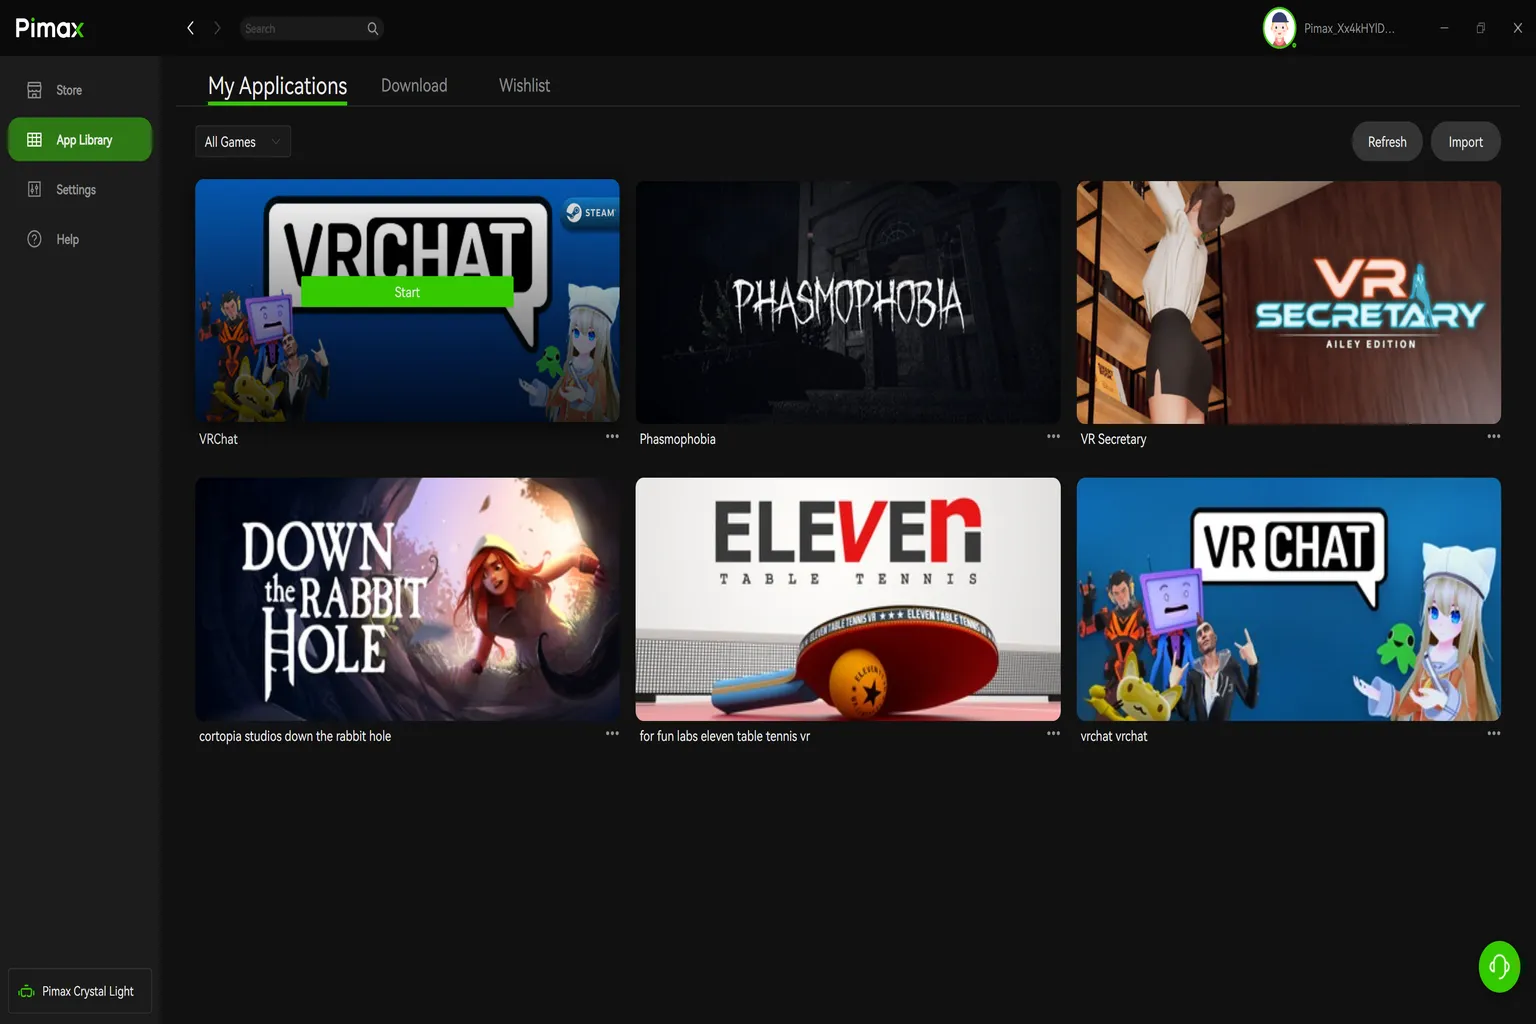Image resolution: width=1536 pixels, height=1024 pixels.
Task: Open Help from the sidebar
Action: (80, 239)
